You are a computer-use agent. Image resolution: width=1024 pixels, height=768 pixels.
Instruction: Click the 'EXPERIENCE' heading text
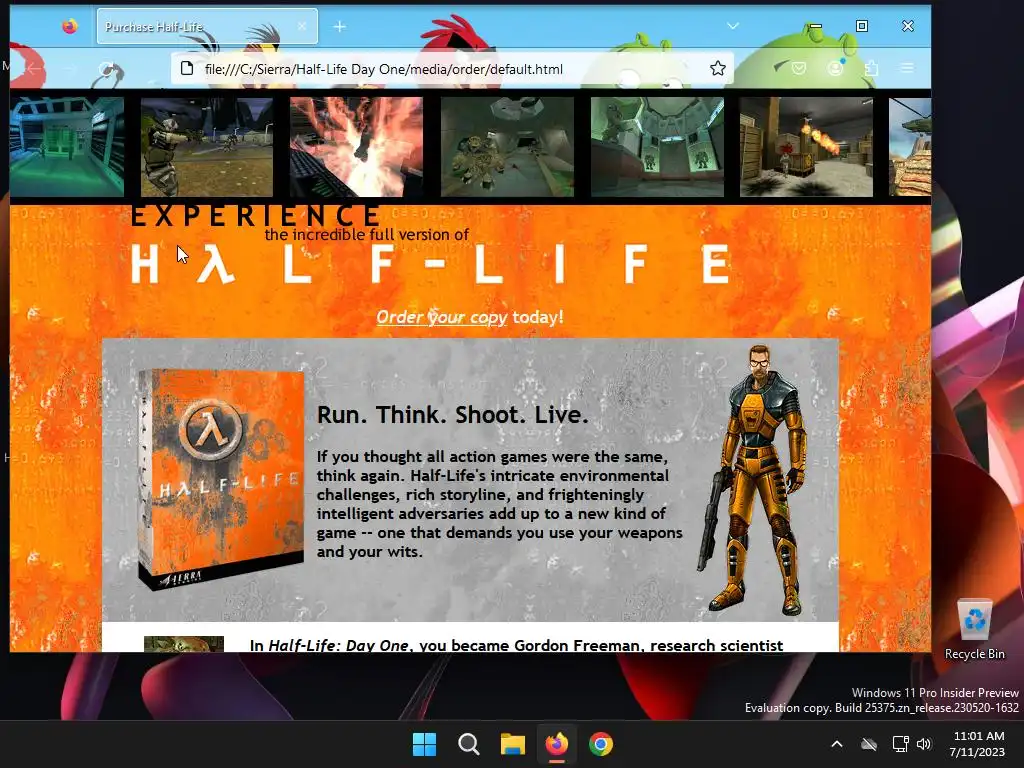point(255,216)
